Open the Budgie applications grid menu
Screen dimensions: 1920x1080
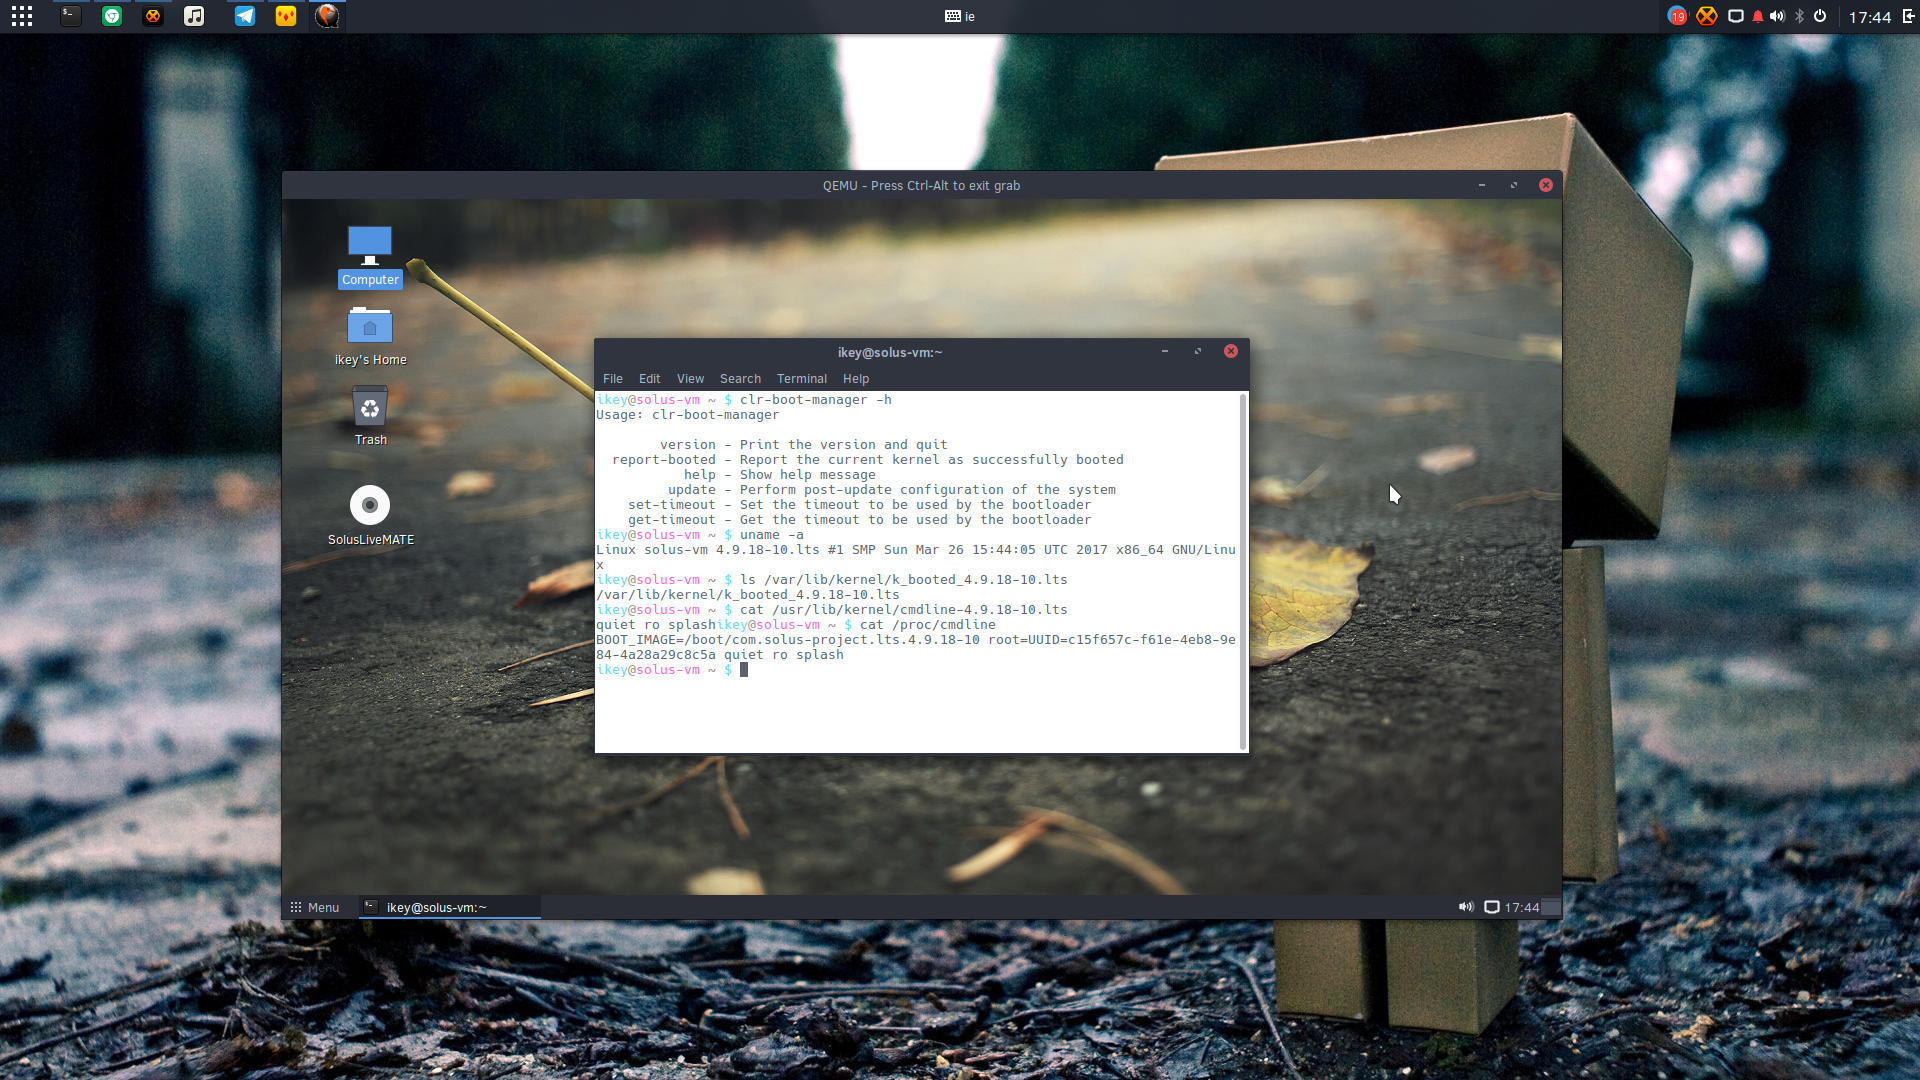coord(22,16)
